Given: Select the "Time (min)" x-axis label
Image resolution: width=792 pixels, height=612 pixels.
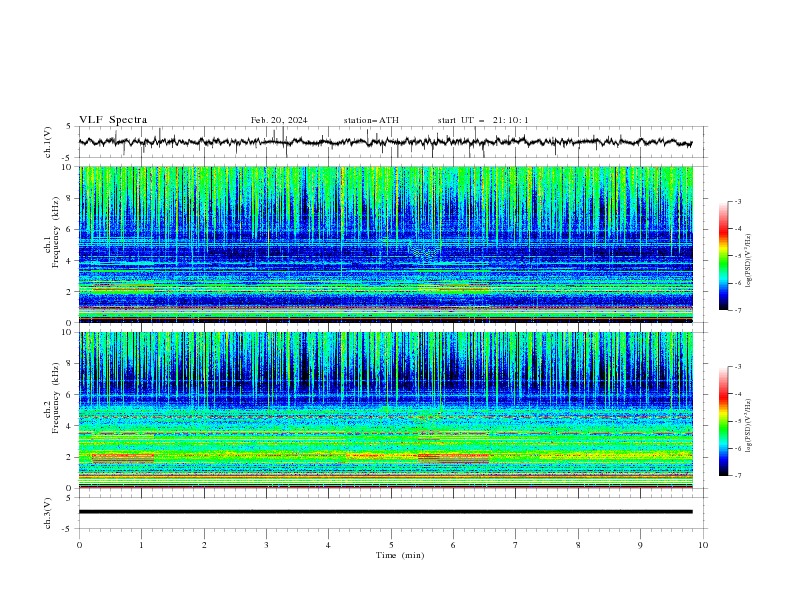Looking at the screenshot, I should [400, 555].
